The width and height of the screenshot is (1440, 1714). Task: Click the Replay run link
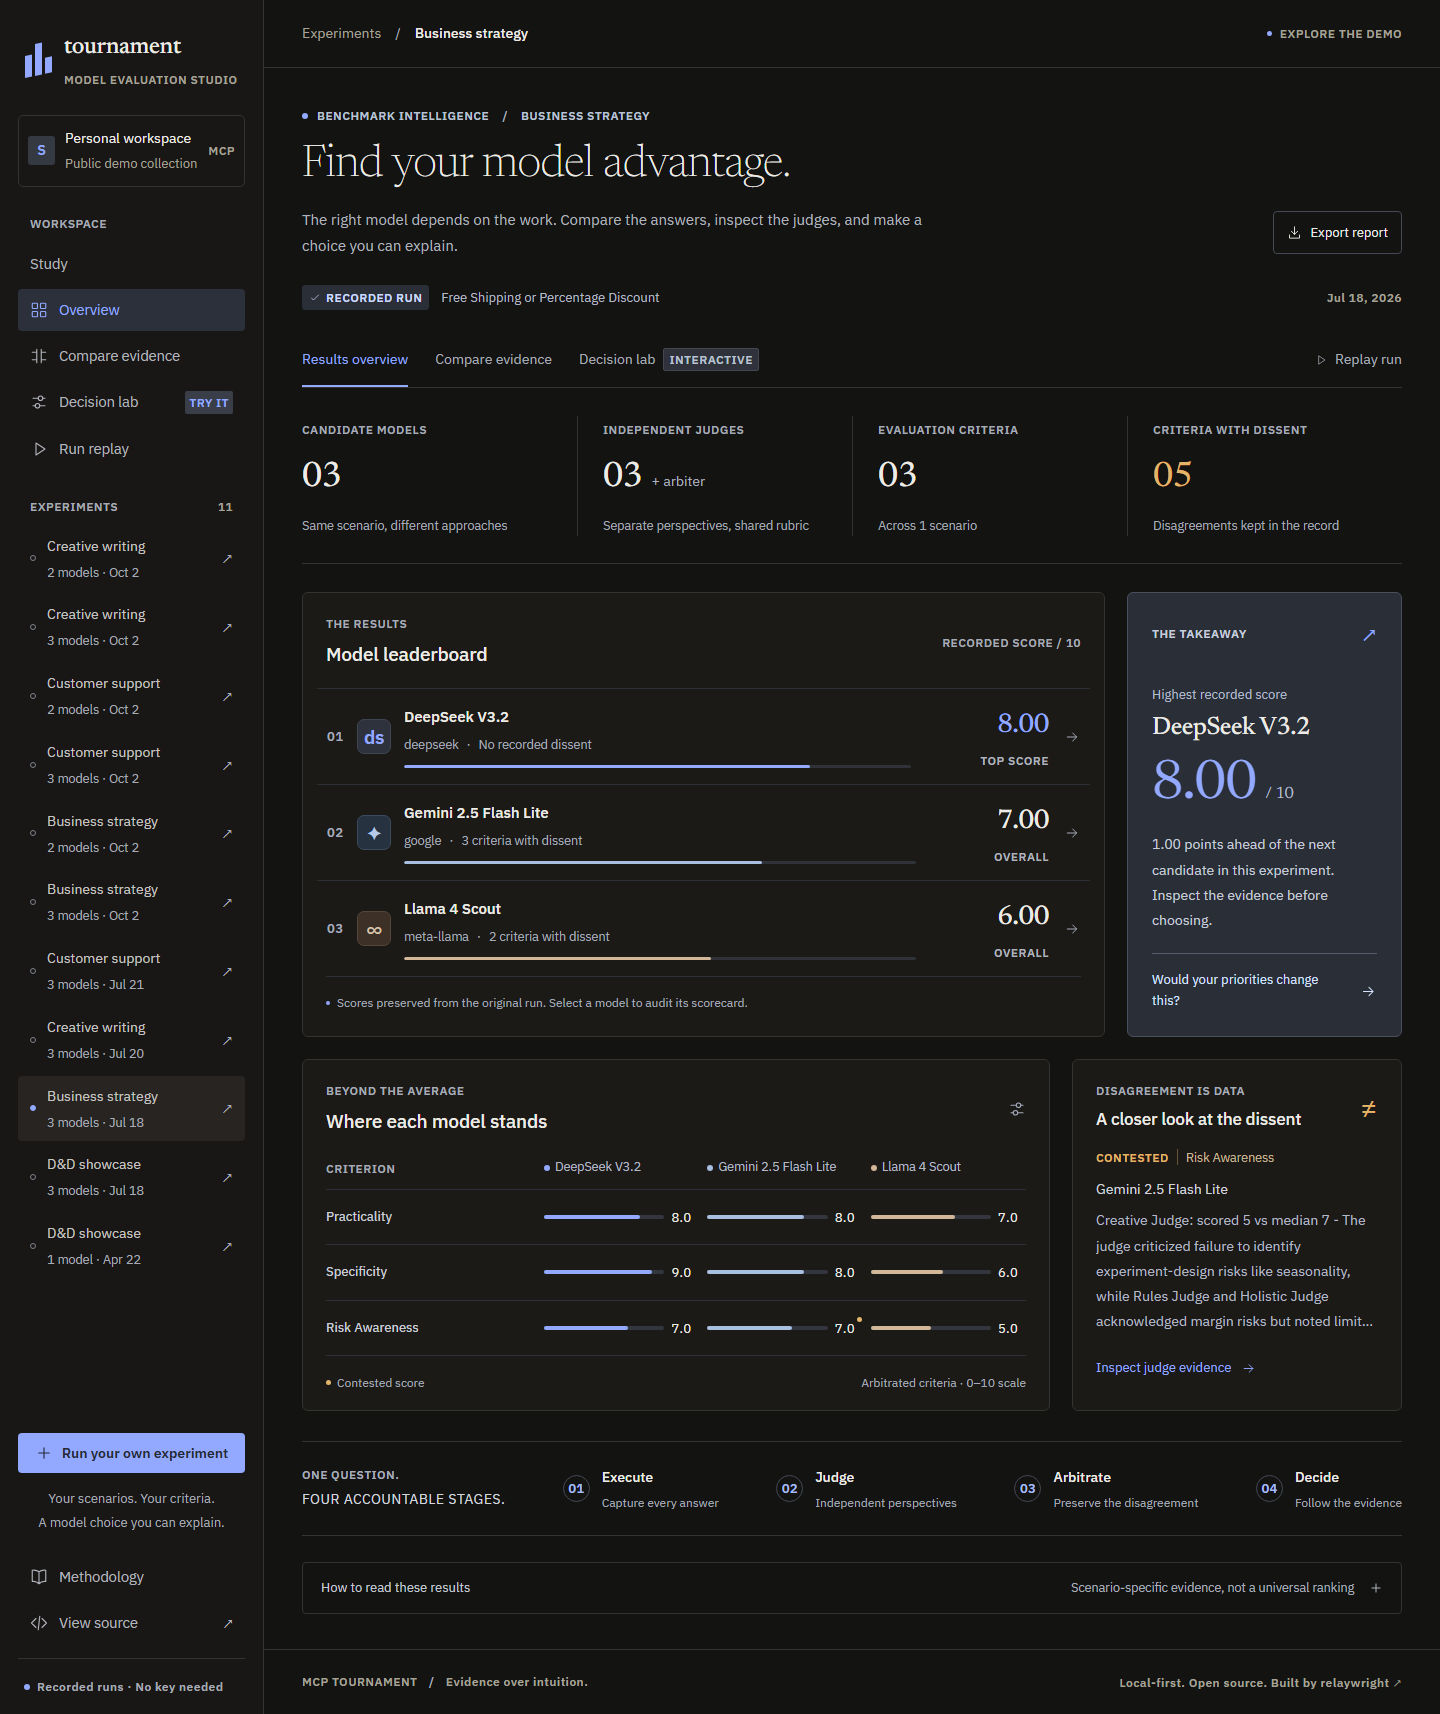1359,360
